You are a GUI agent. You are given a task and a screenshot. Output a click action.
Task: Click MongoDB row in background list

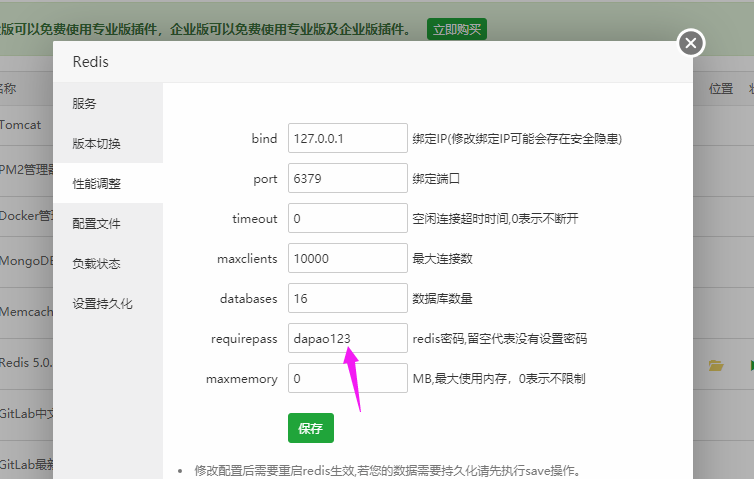(x=26, y=261)
